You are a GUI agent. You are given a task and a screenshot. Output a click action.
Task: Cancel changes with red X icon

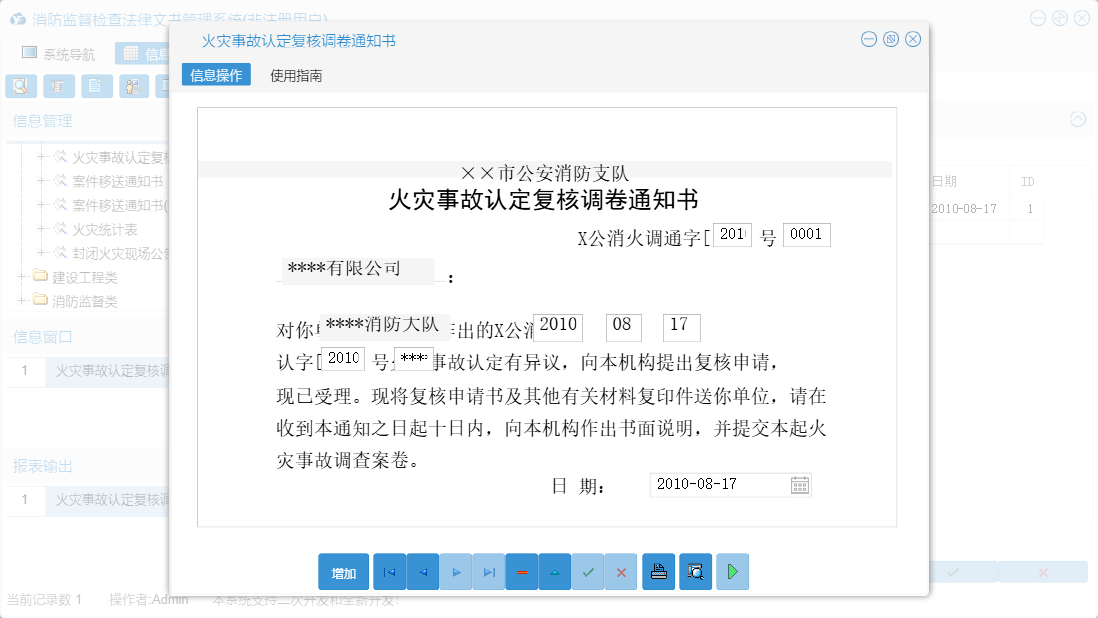[x=621, y=572]
